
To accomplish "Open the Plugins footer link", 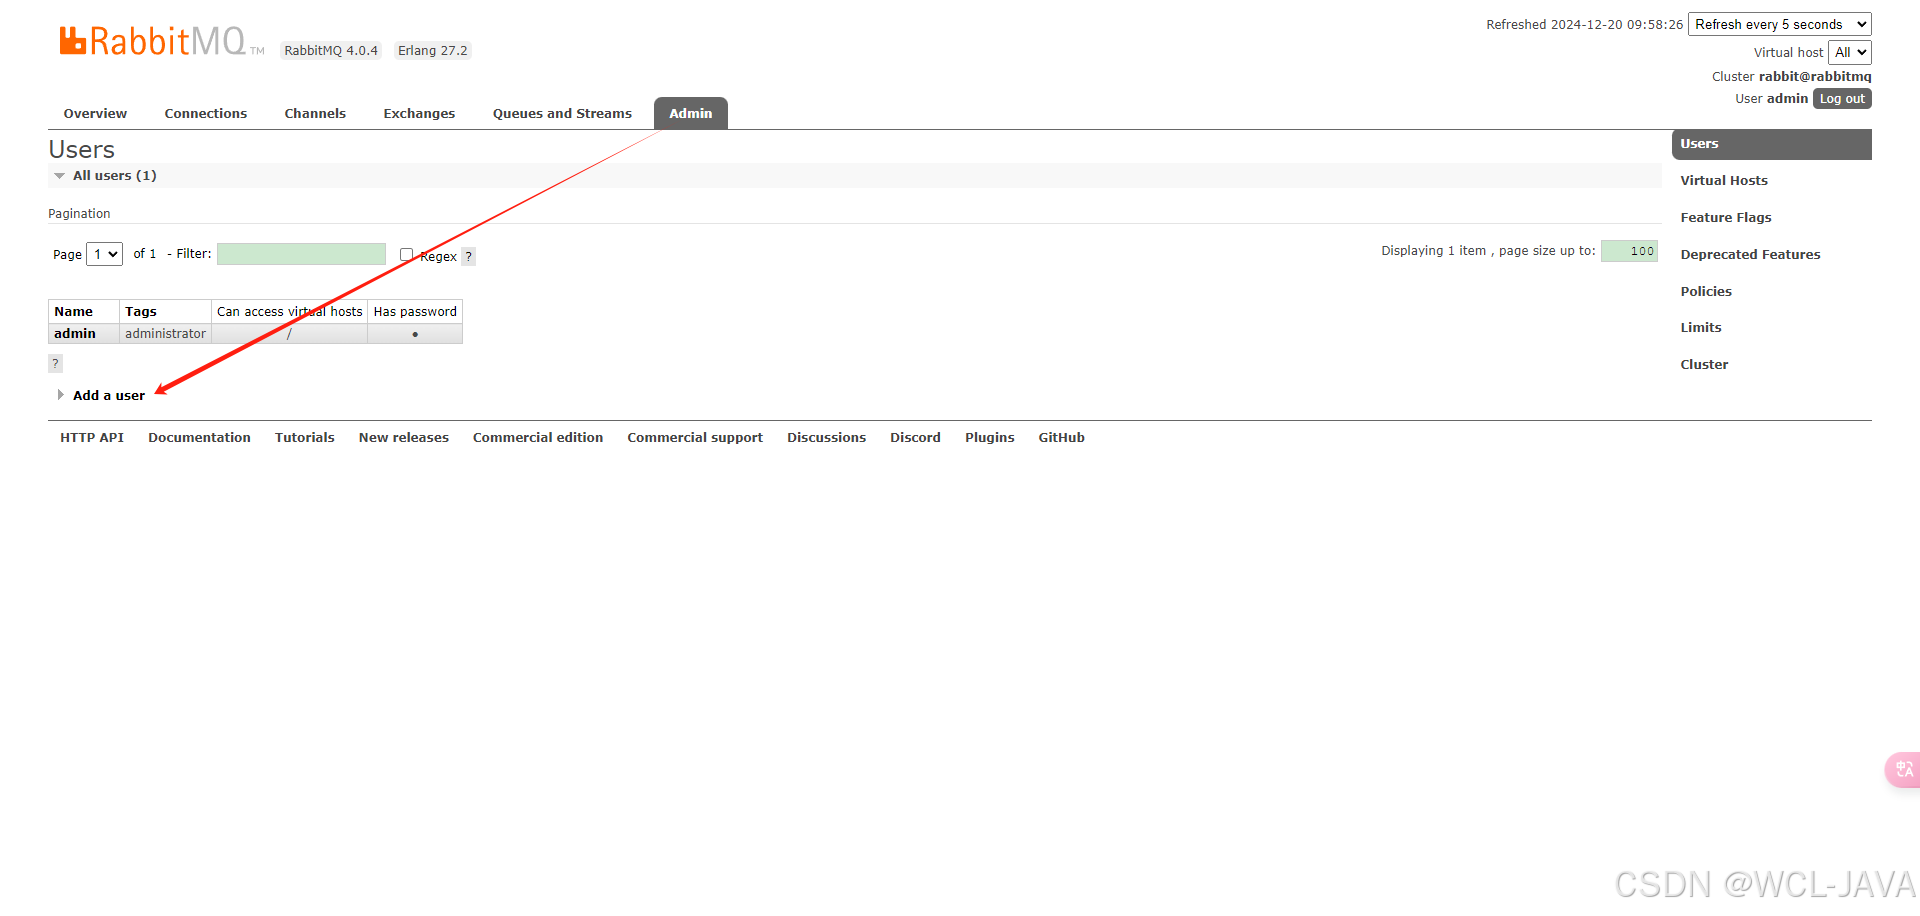I will tap(990, 437).
